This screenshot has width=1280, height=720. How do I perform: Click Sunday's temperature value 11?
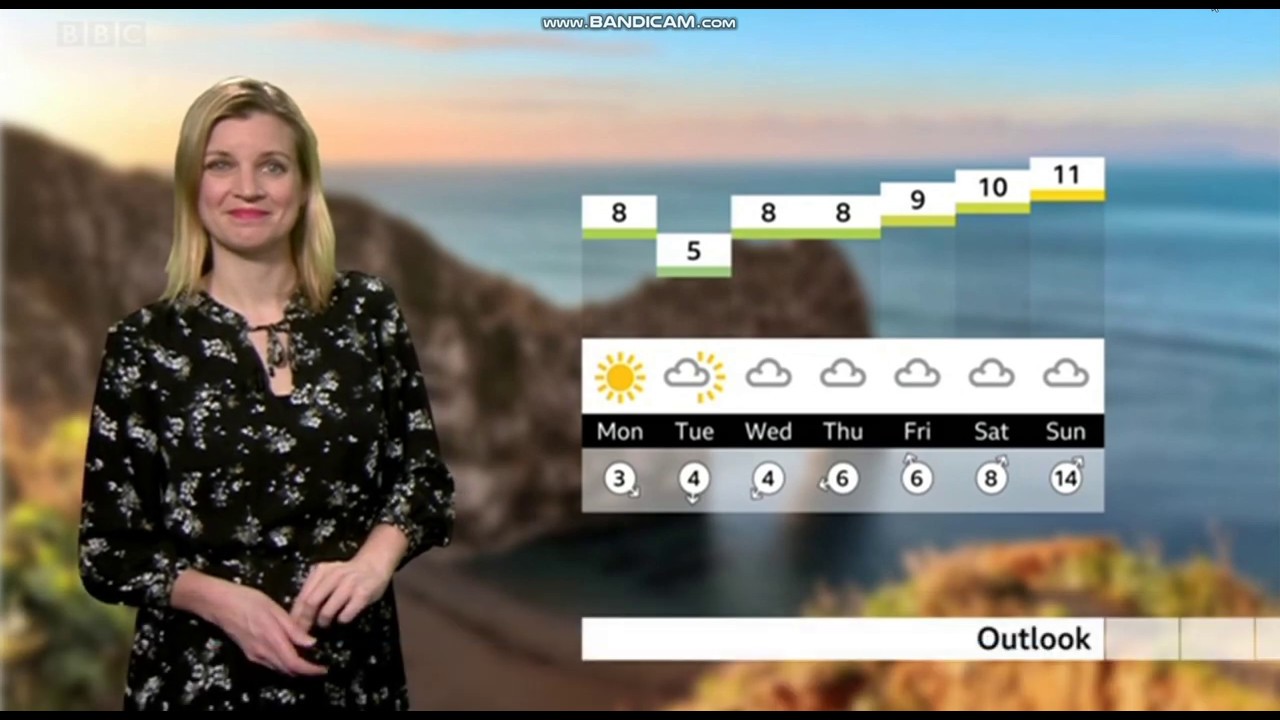coord(1067,175)
